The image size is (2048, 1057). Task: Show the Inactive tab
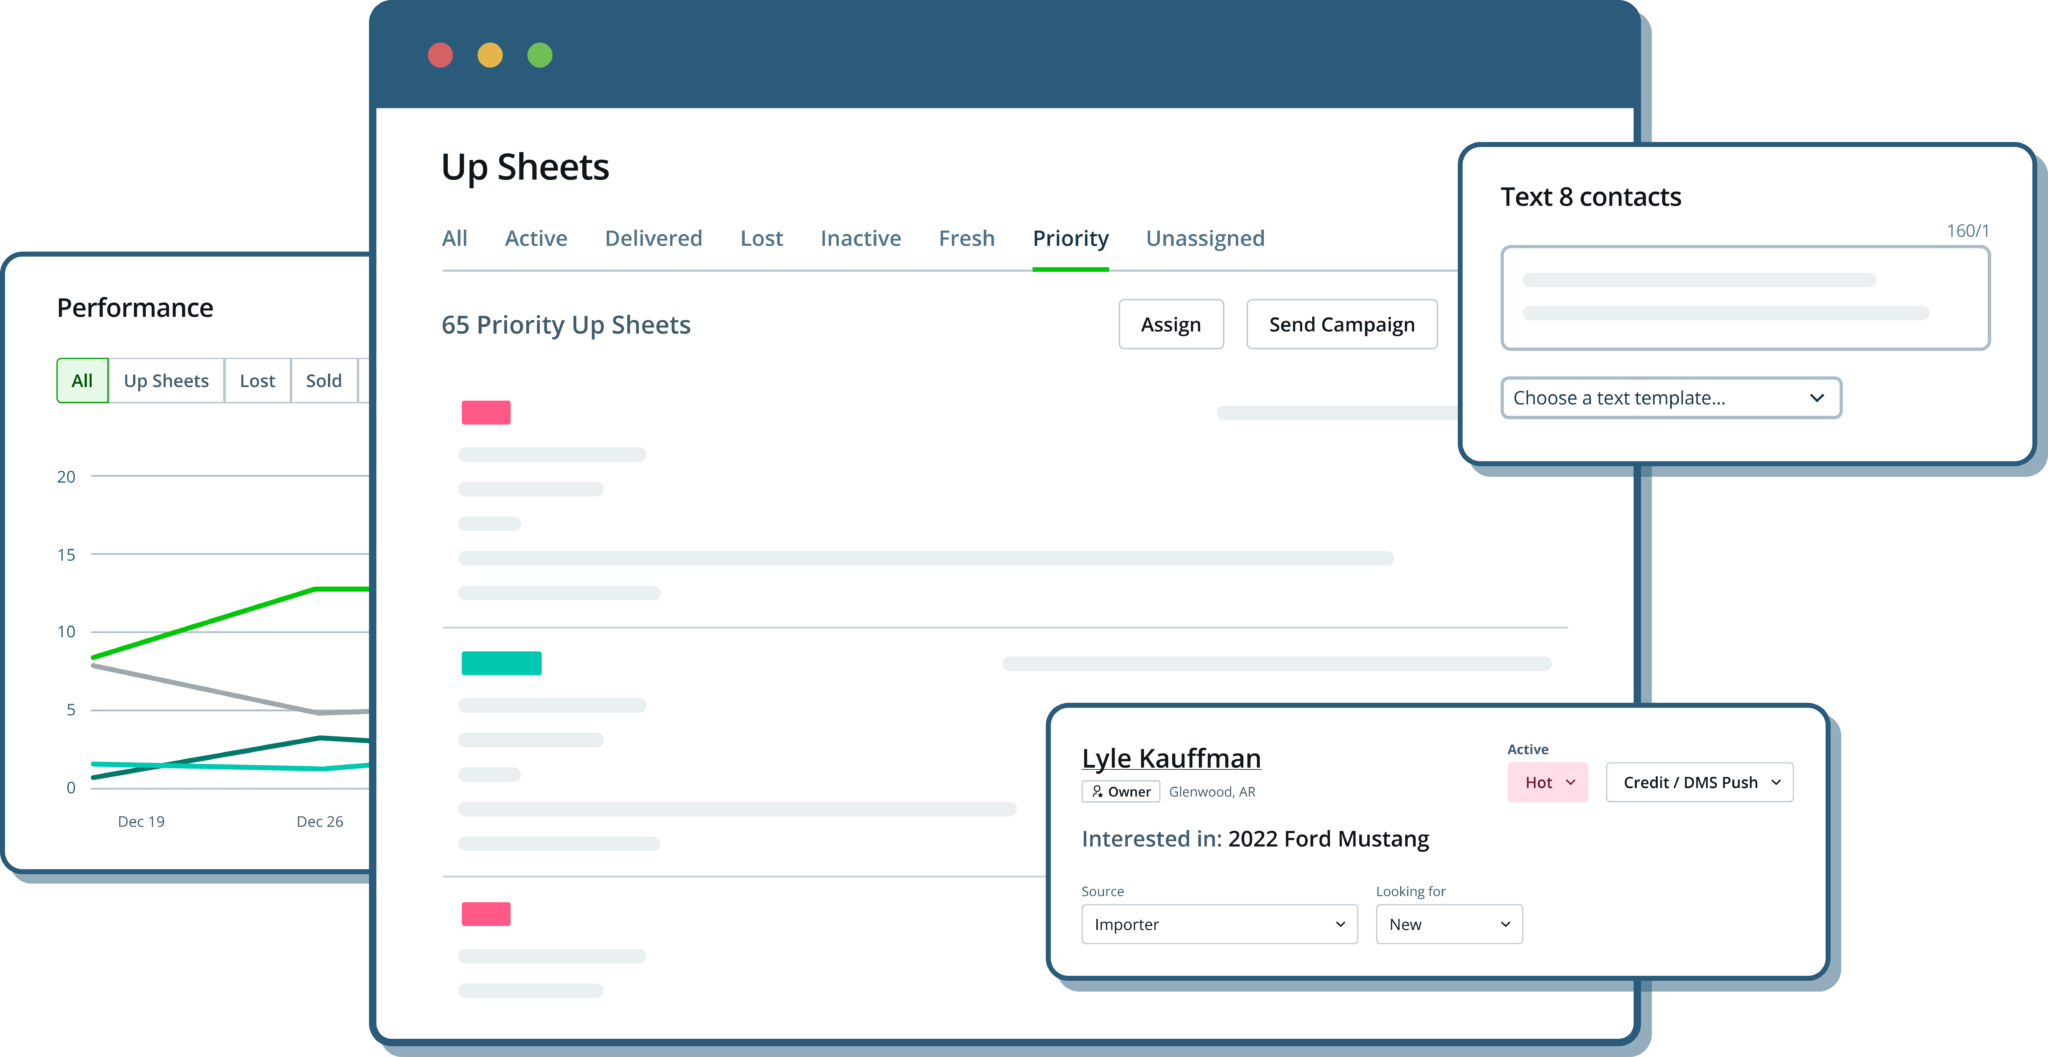coord(861,238)
